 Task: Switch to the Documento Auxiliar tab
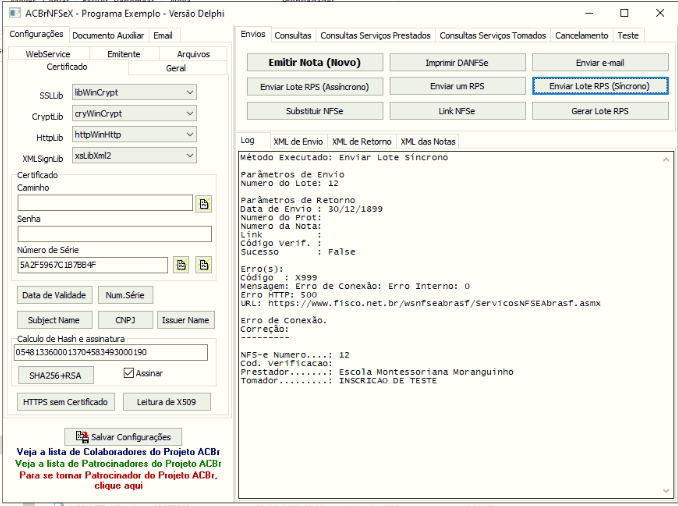[108, 35]
